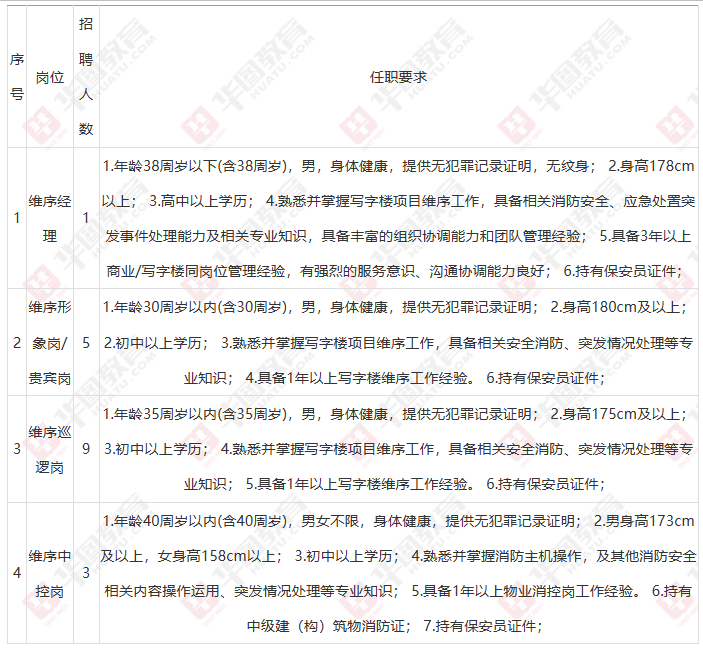Image resolution: width=703 pixels, height=648 pixels.
Task: Select the 维序经理 position cell
Action: (50, 218)
